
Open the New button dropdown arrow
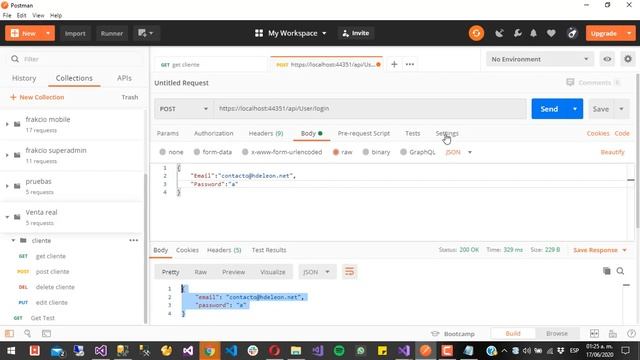(48, 33)
